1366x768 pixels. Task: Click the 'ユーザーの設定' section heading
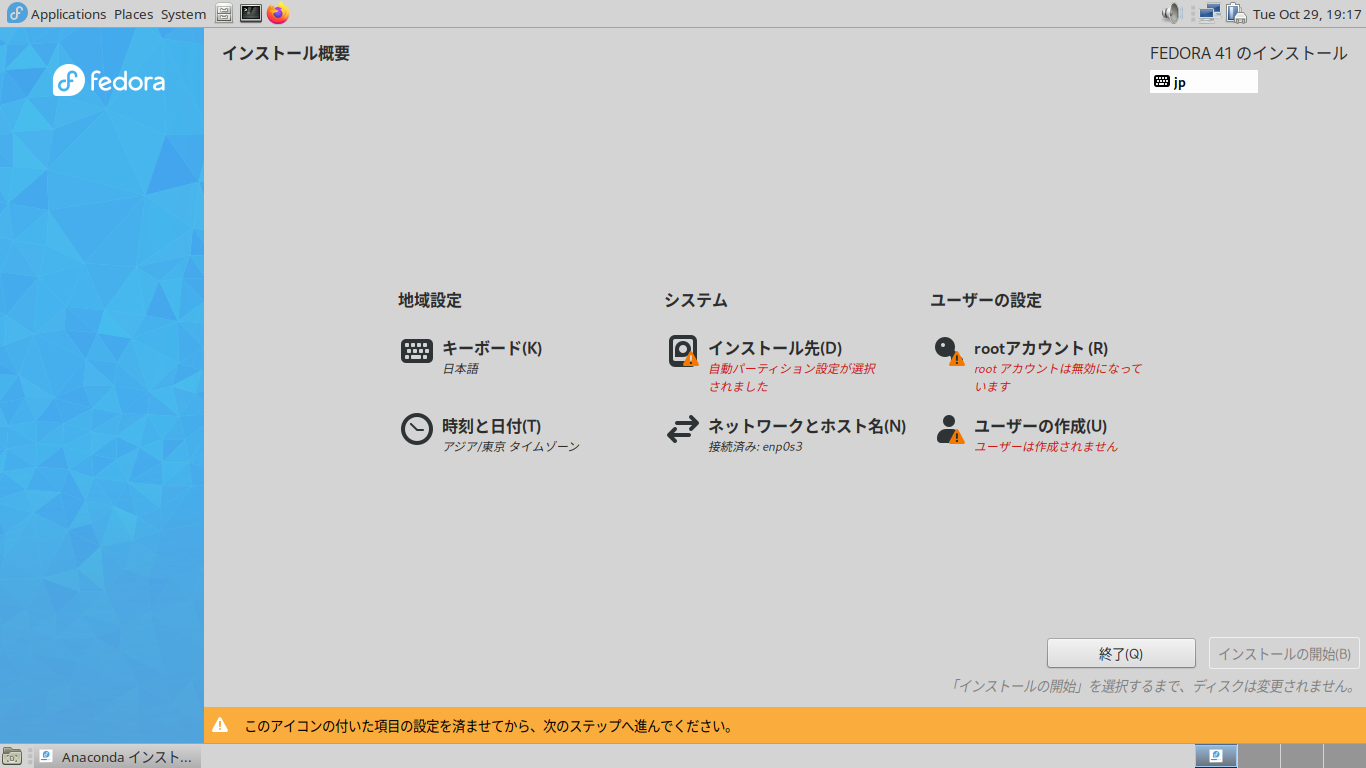tap(986, 300)
